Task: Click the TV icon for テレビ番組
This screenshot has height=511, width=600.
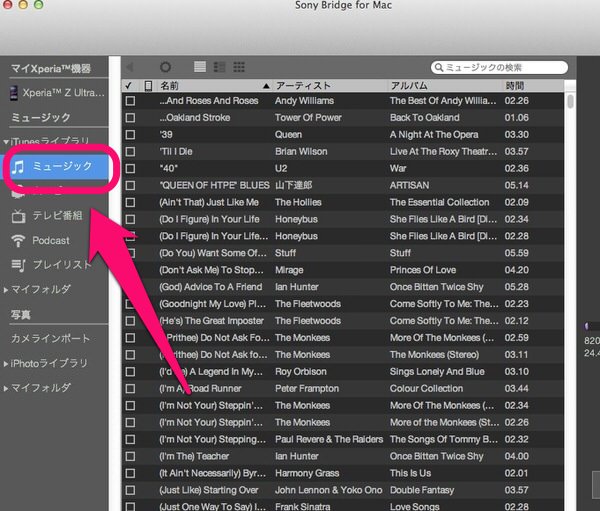Action: [x=18, y=216]
